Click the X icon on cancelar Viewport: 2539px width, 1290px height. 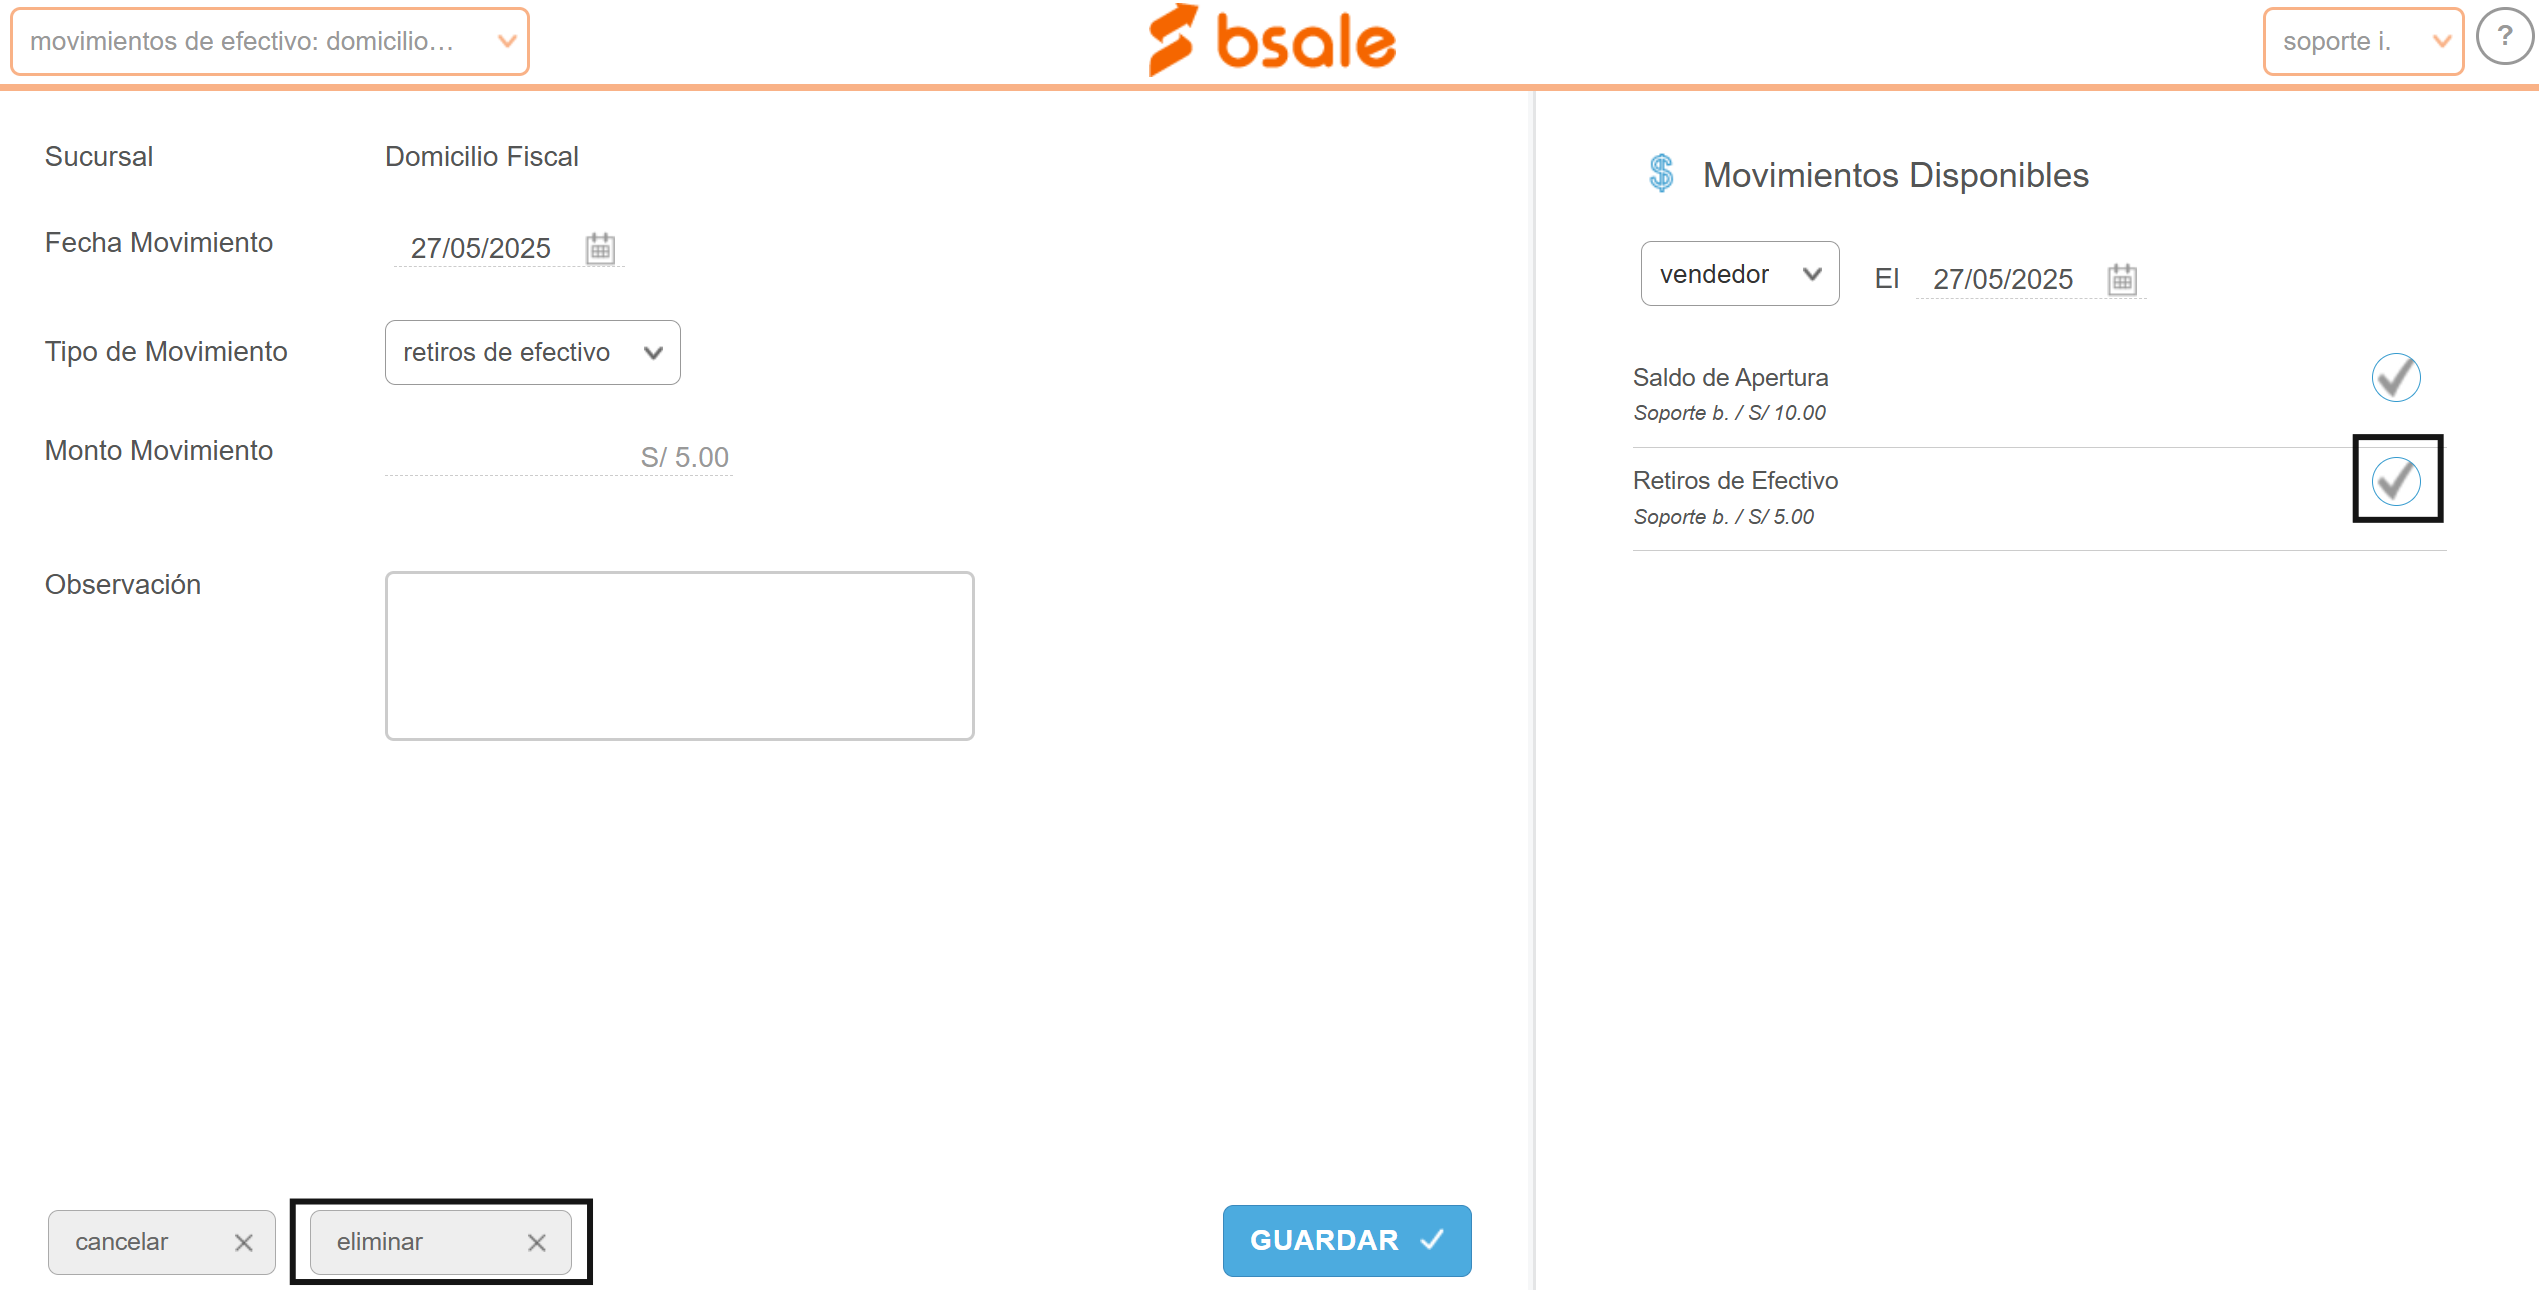click(243, 1242)
